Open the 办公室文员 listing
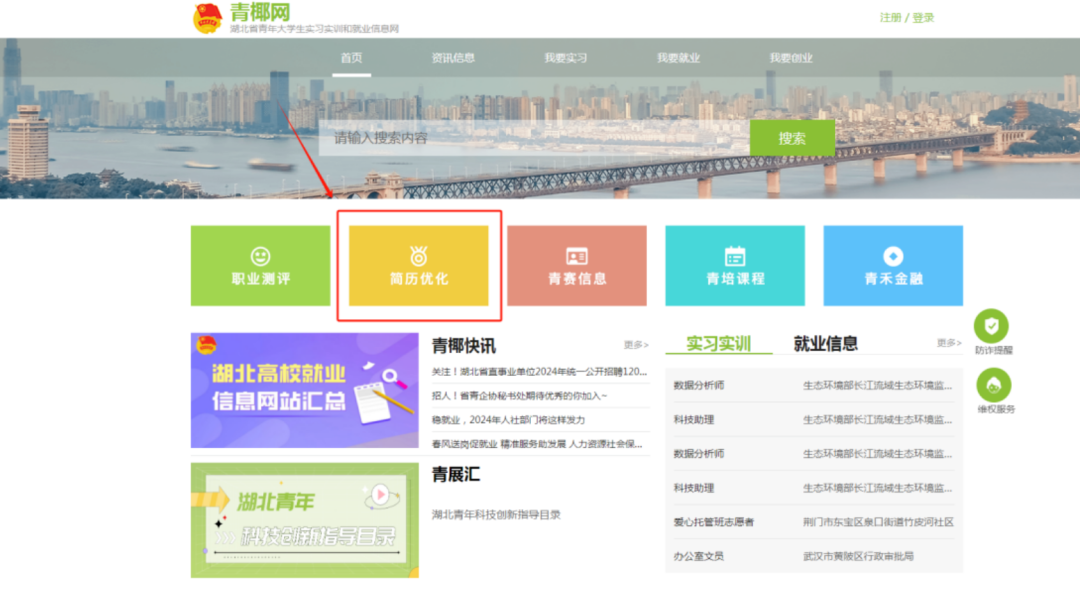1080x602 pixels. pos(698,556)
